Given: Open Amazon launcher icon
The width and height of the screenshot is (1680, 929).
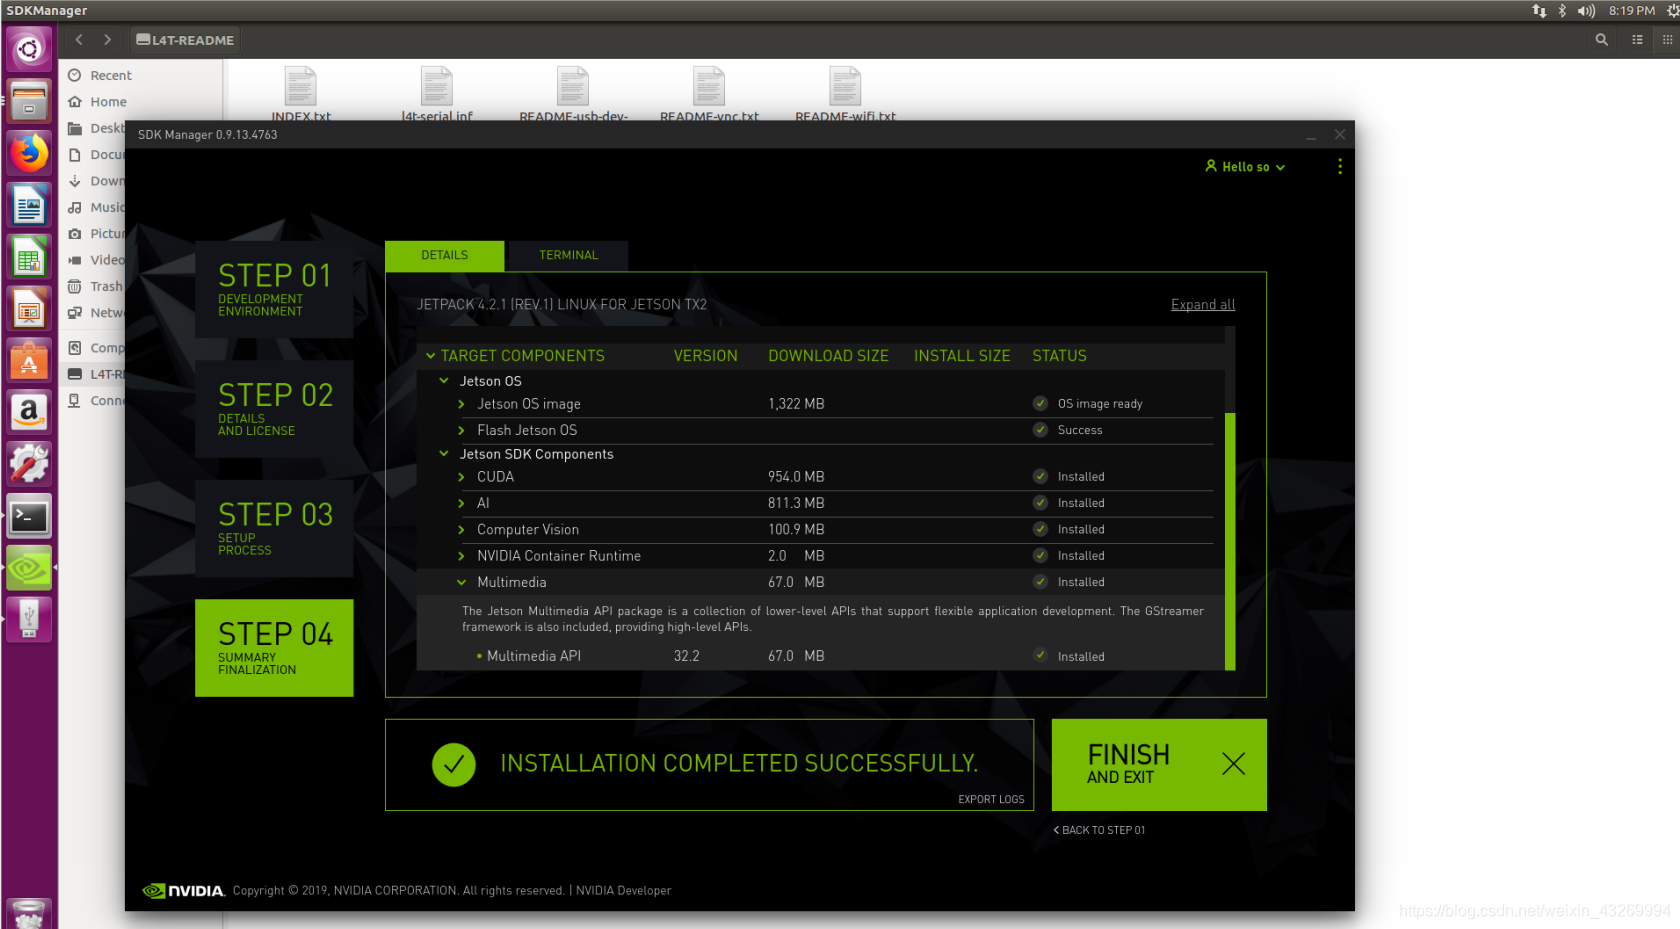Looking at the screenshot, I should point(29,413).
